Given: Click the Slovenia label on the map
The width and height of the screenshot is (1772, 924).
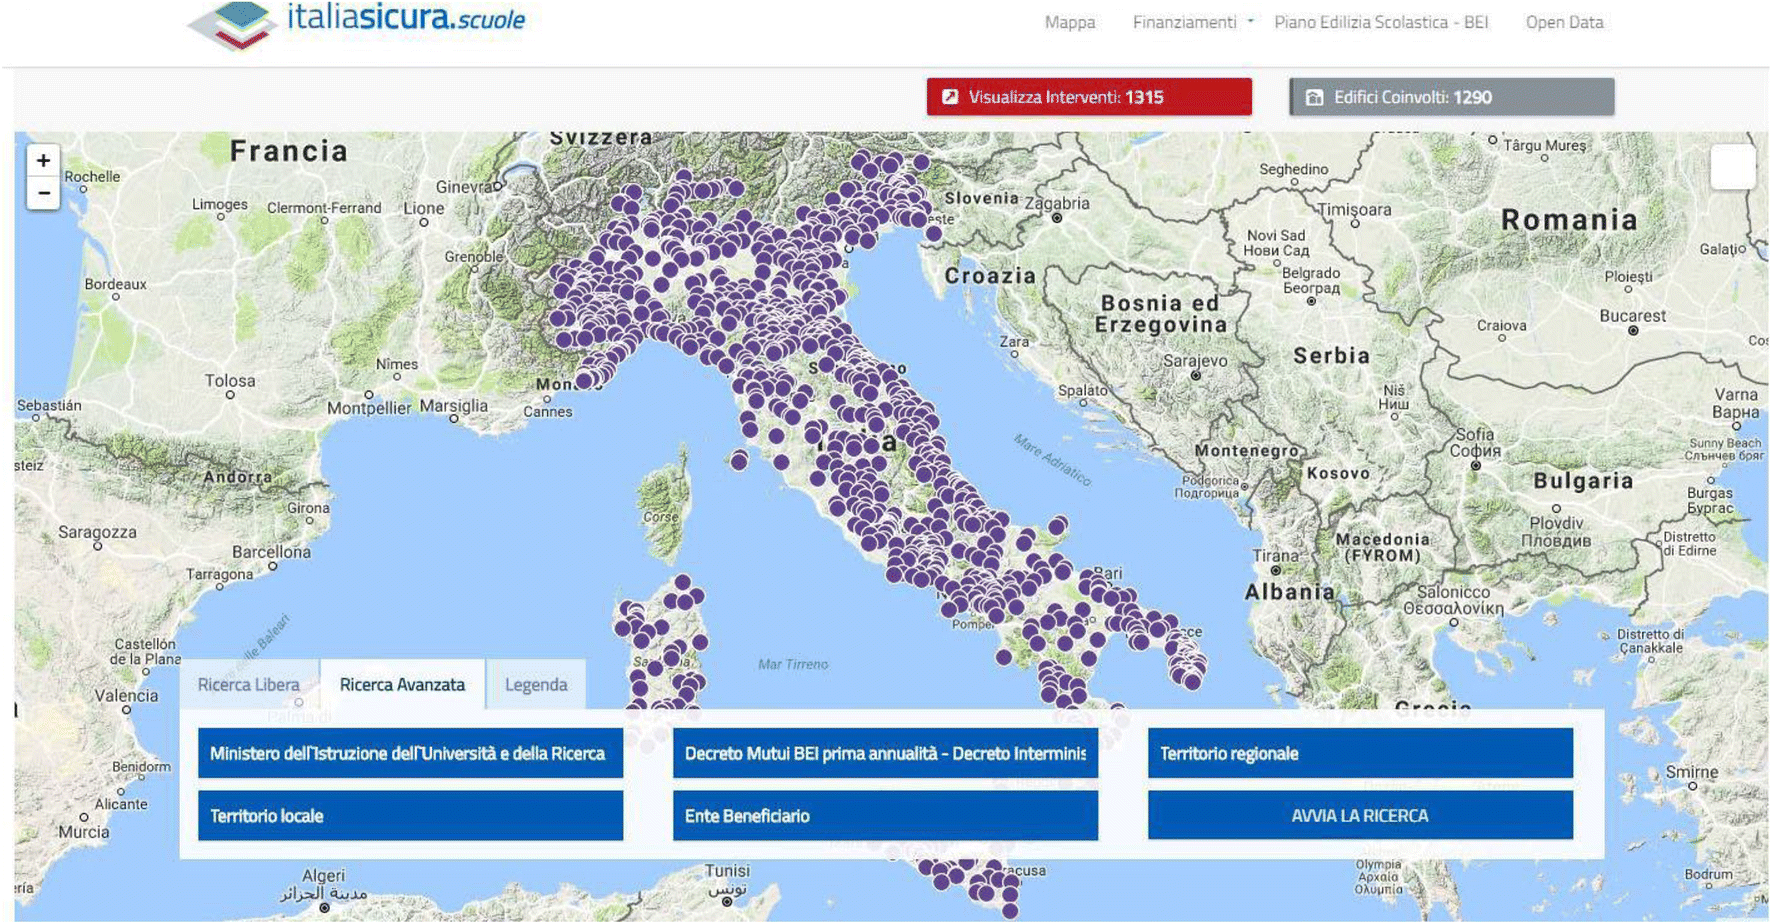Looking at the screenshot, I should click(x=981, y=198).
